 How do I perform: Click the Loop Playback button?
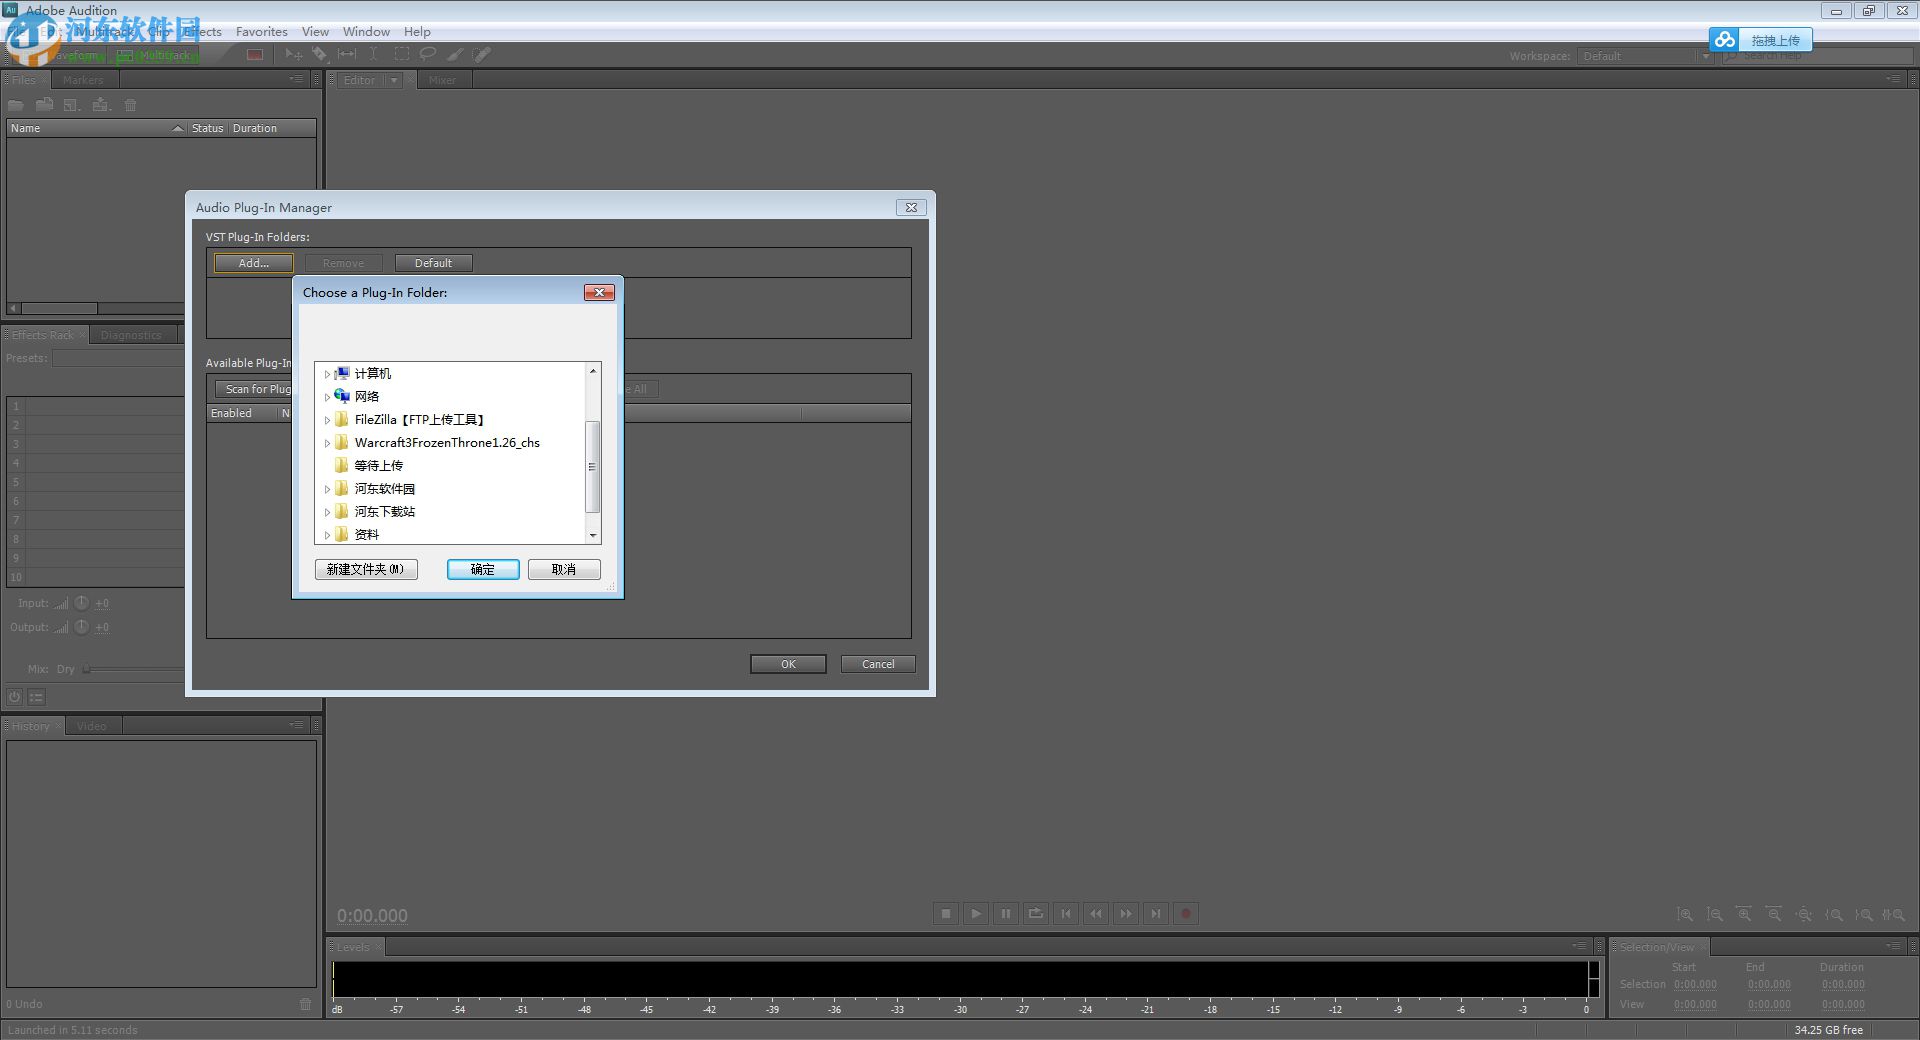pos(1036,913)
